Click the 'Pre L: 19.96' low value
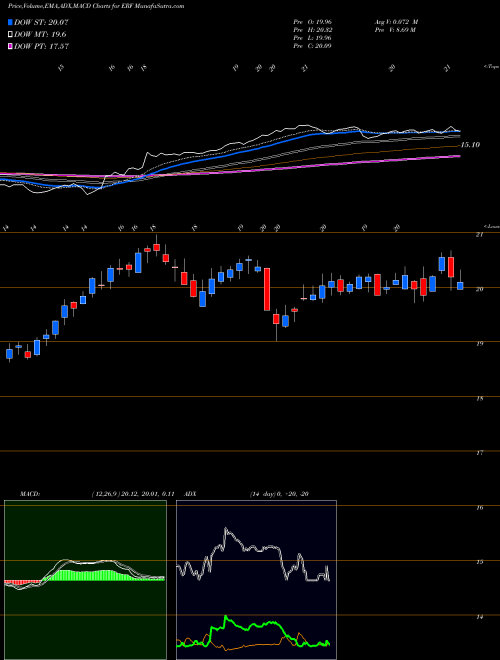The width and height of the screenshot is (500, 660). tap(312, 38)
